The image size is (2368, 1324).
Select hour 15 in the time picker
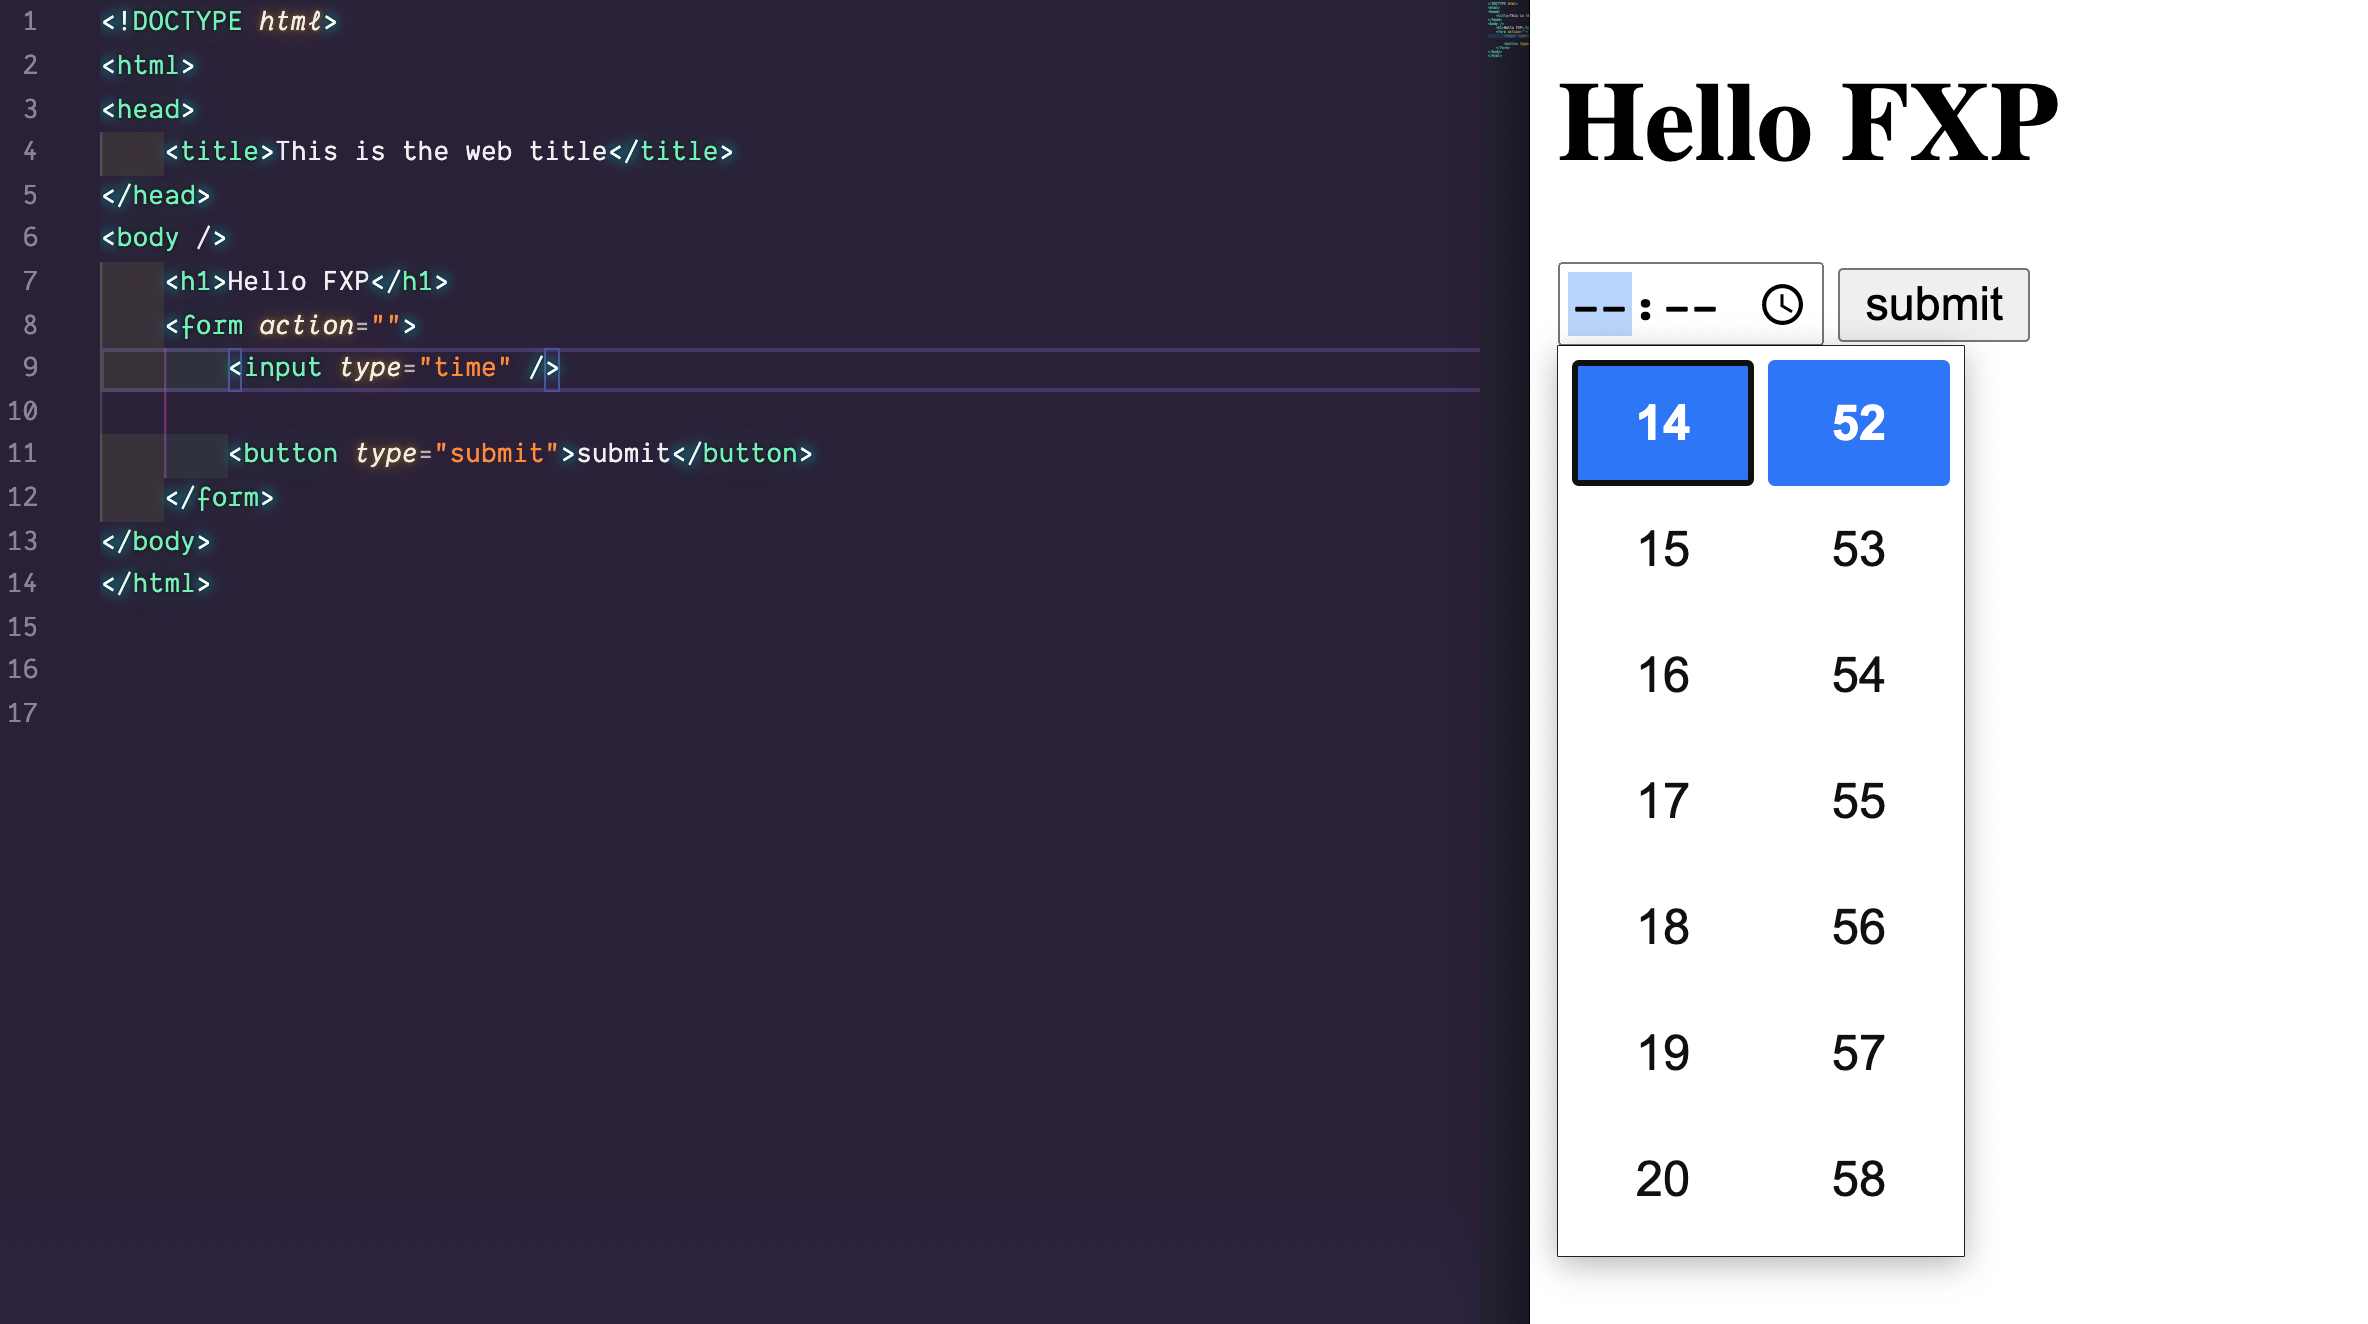click(1661, 549)
